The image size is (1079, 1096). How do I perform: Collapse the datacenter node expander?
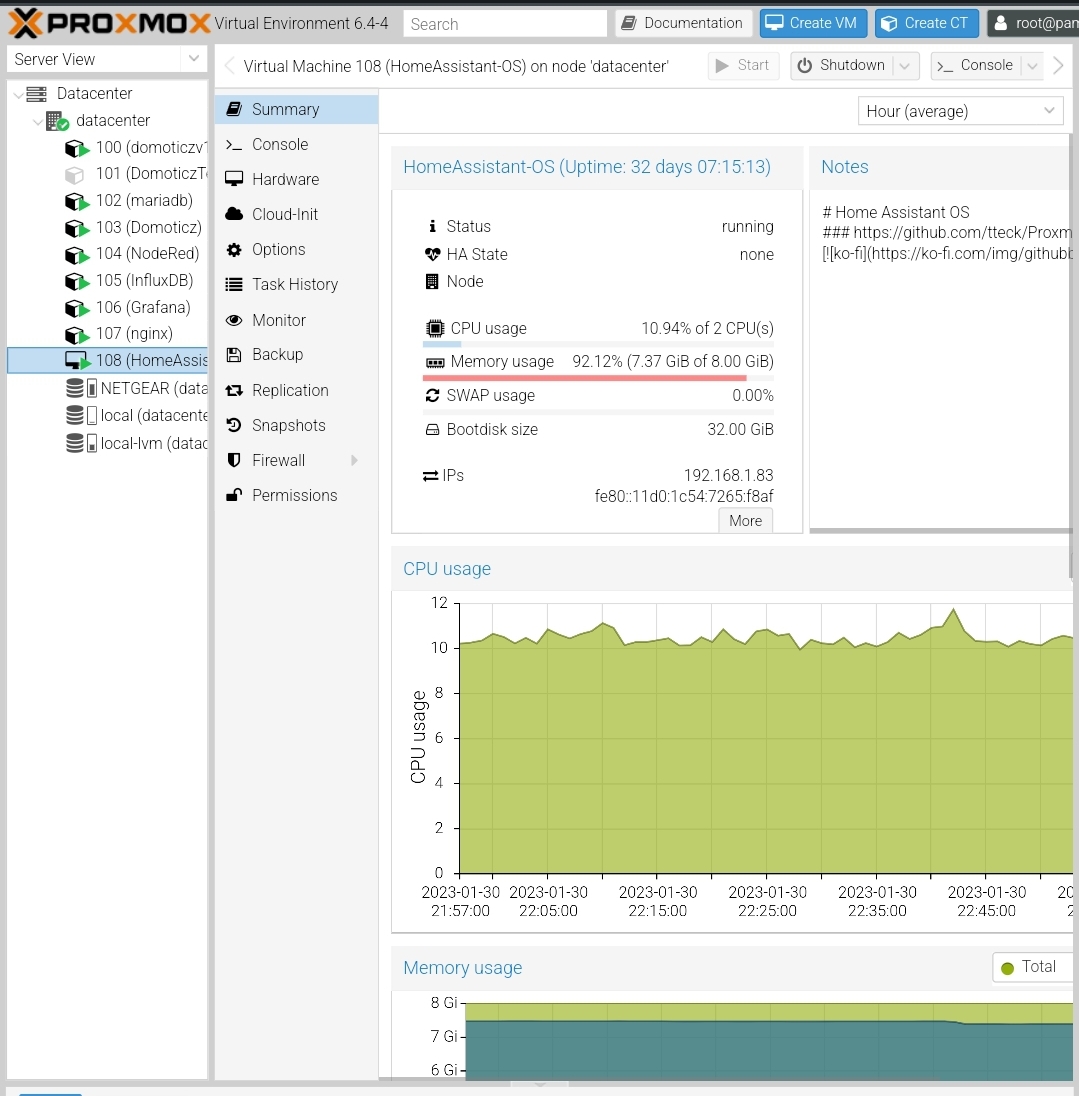[x=38, y=121]
